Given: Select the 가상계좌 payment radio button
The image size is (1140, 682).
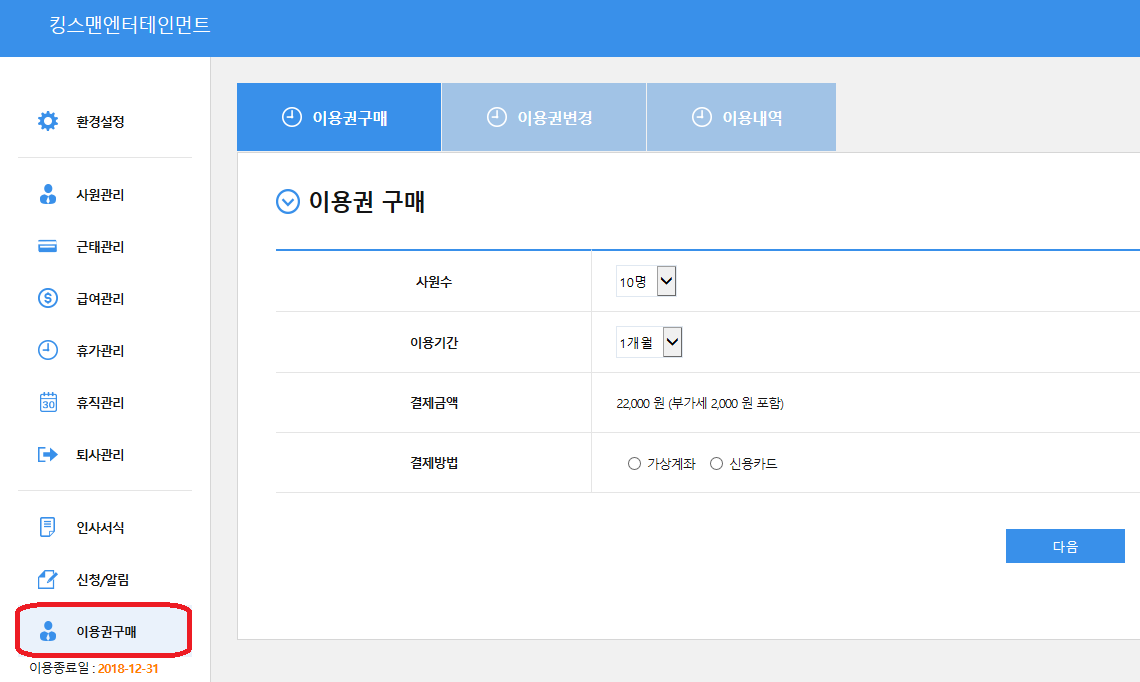Looking at the screenshot, I should point(634,464).
